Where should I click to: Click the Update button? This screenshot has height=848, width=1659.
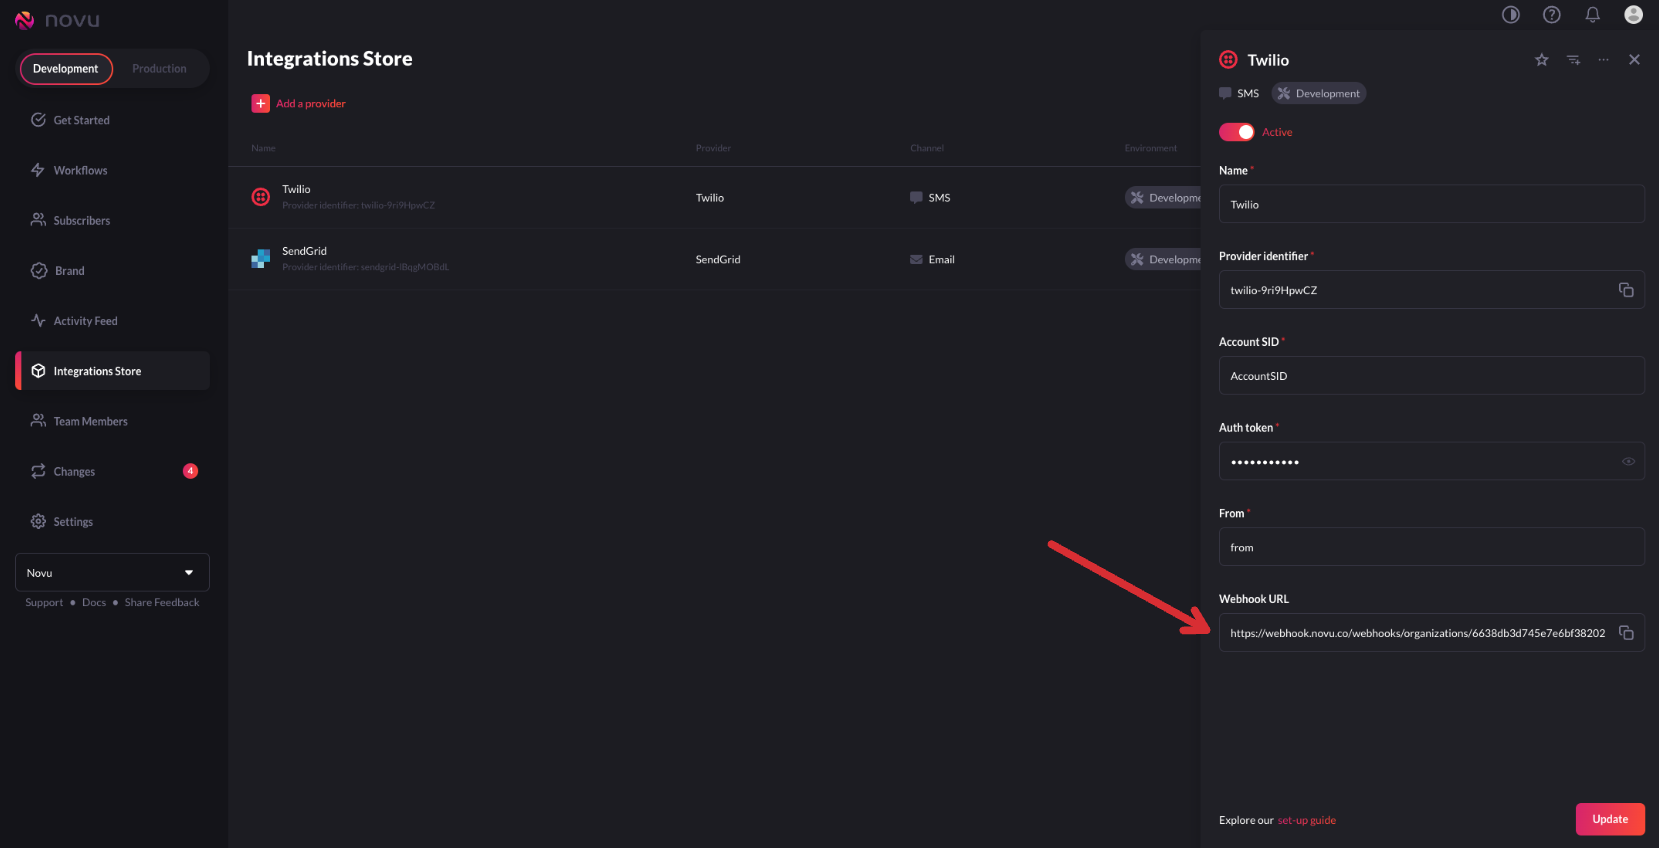[1610, 819]
